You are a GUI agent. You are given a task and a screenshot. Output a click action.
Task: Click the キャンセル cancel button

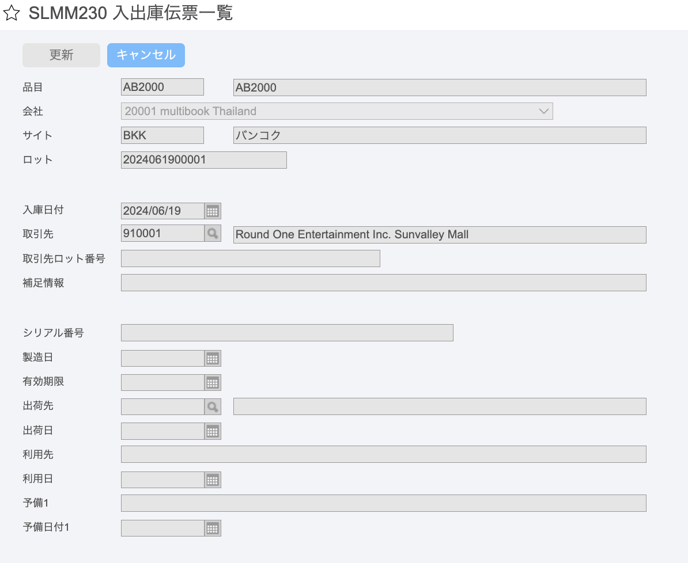point(146,55)
